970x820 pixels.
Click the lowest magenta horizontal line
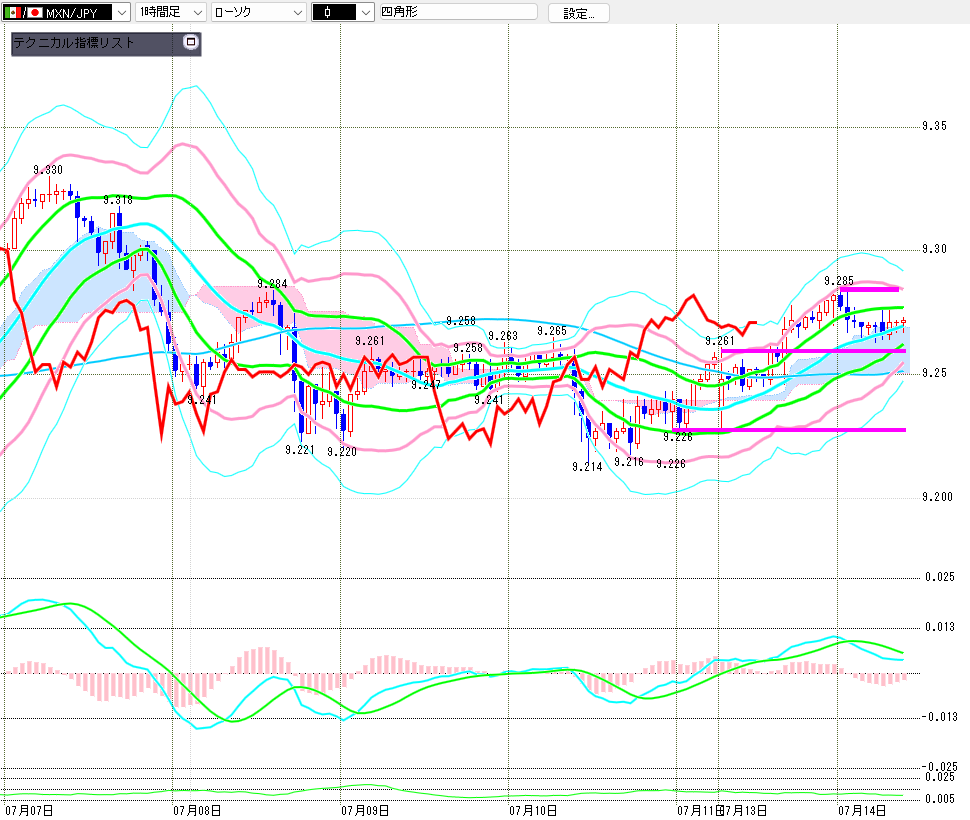(789, 430)
